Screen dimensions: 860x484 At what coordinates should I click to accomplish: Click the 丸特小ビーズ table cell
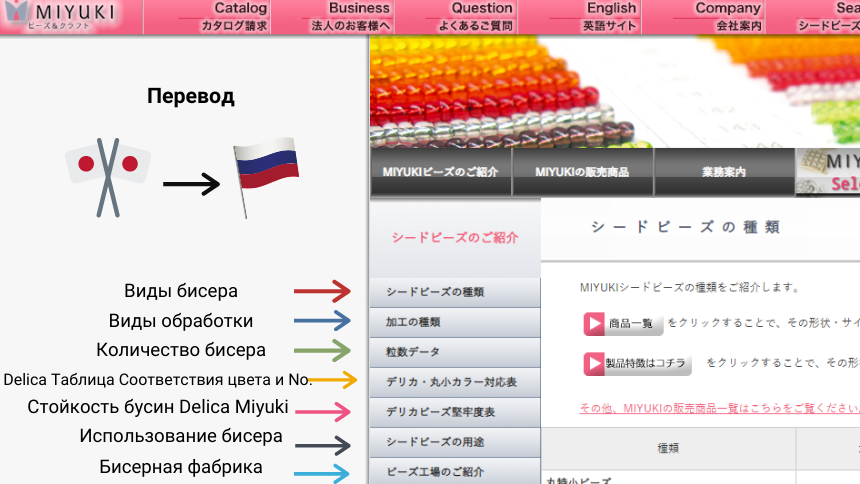(578, 480)
